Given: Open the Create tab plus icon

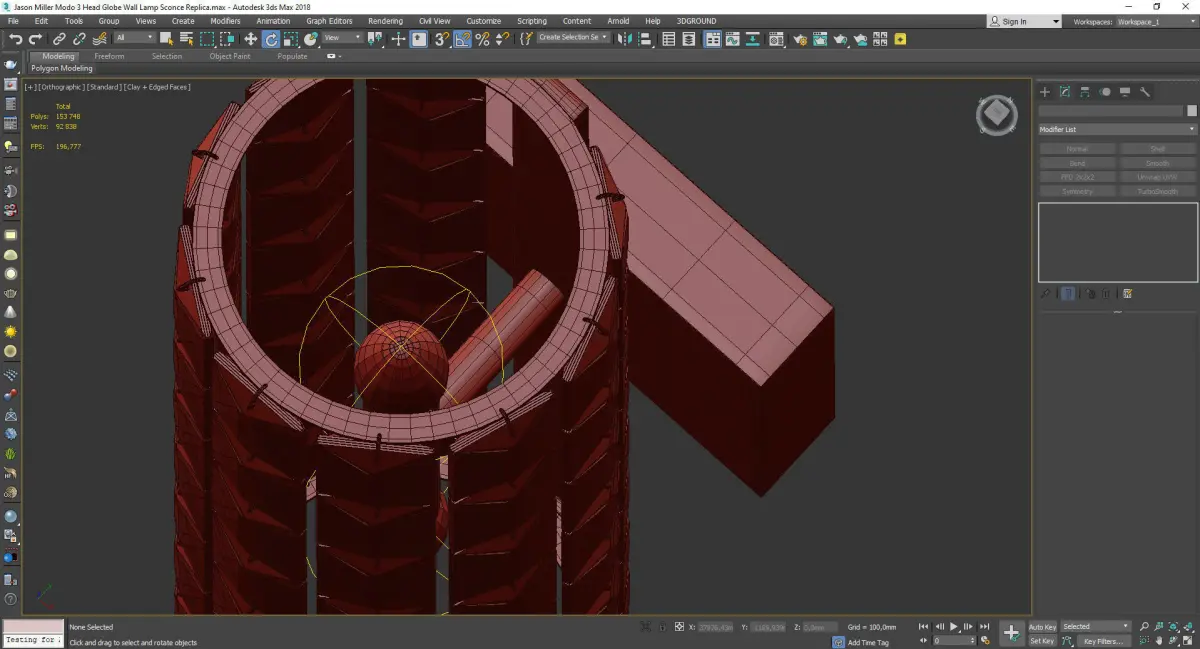Looking at the screenshot, I should (x=1045, y=92).
